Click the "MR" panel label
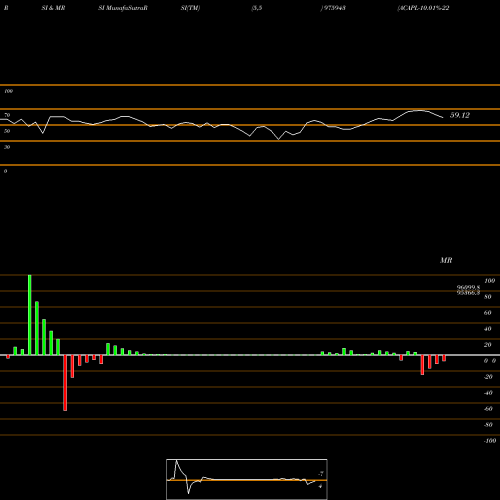 click(446, 260)
